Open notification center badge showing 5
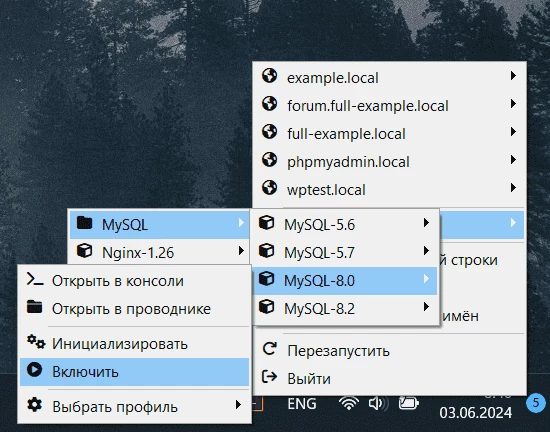Viewport: 550px width, 432px height. tap(536, 403)
